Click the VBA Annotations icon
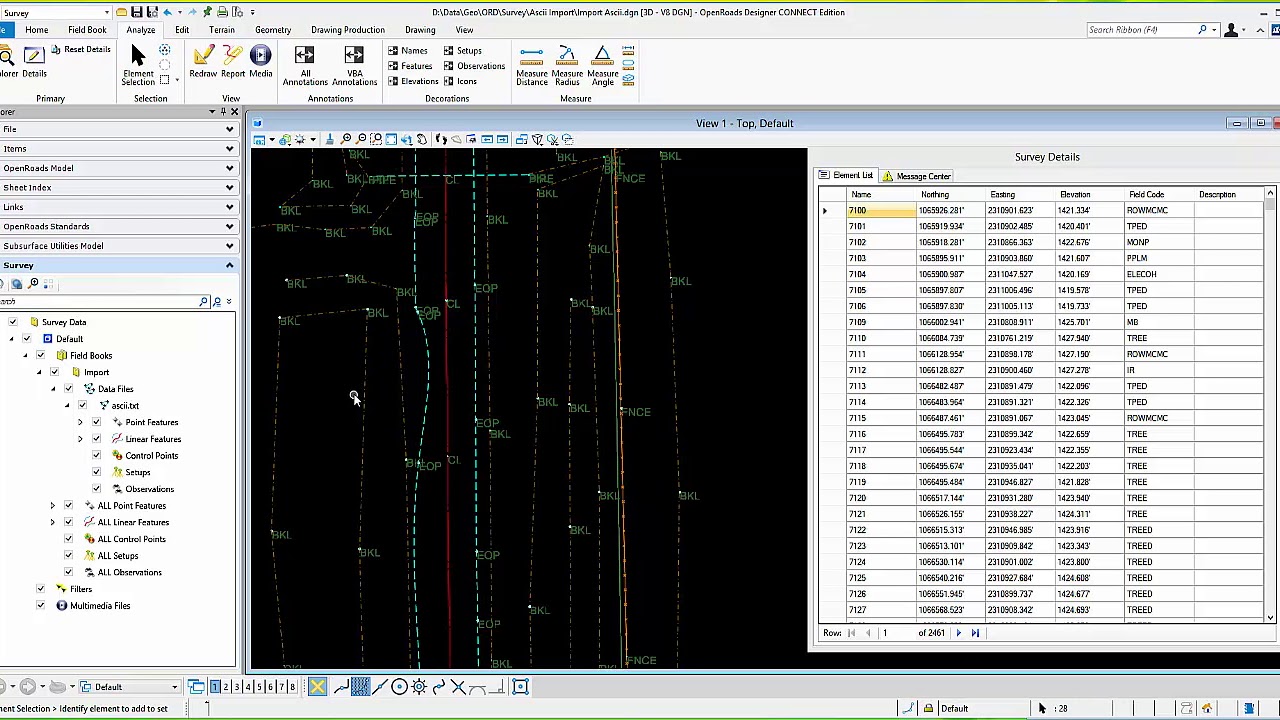This screenshot has width=1280, height=720. 354,56
